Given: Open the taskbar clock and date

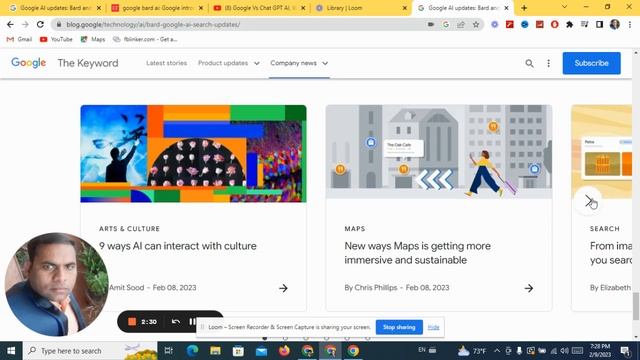Looking at the screenshot, I should [600, 351].
